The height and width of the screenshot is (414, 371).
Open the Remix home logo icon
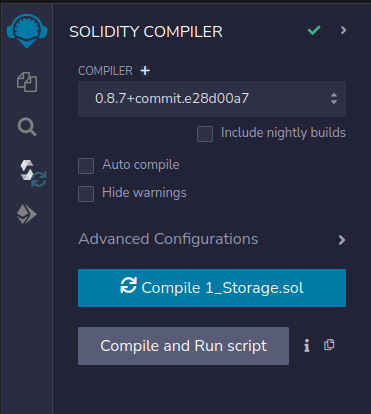click(27, 31)
